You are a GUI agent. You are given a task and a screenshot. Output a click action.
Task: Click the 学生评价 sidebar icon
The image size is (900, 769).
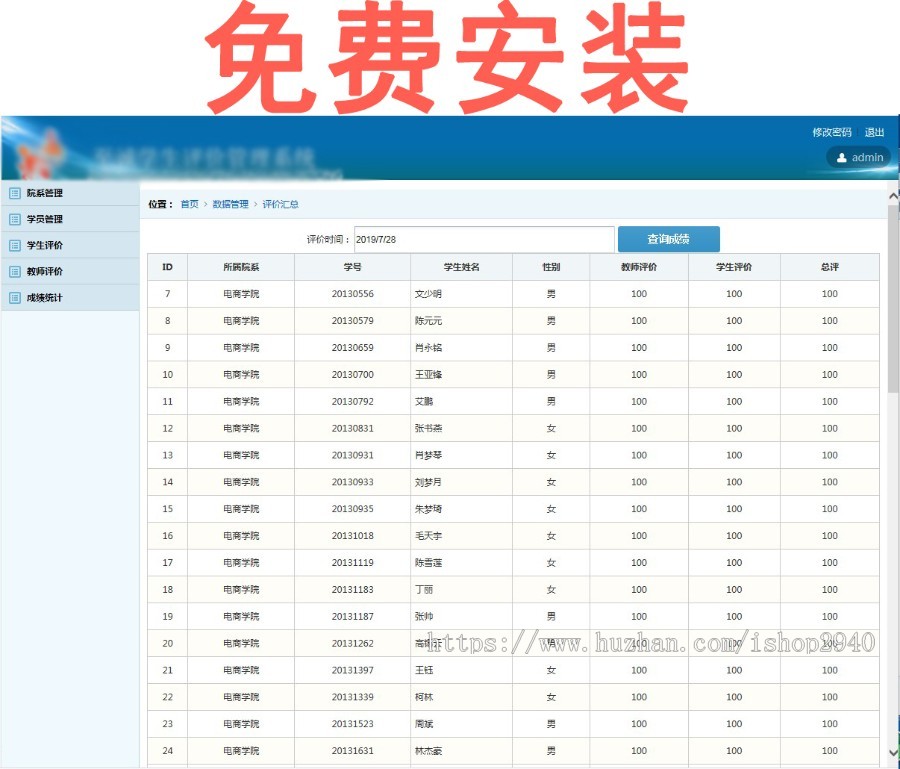(x=14, y=245)
